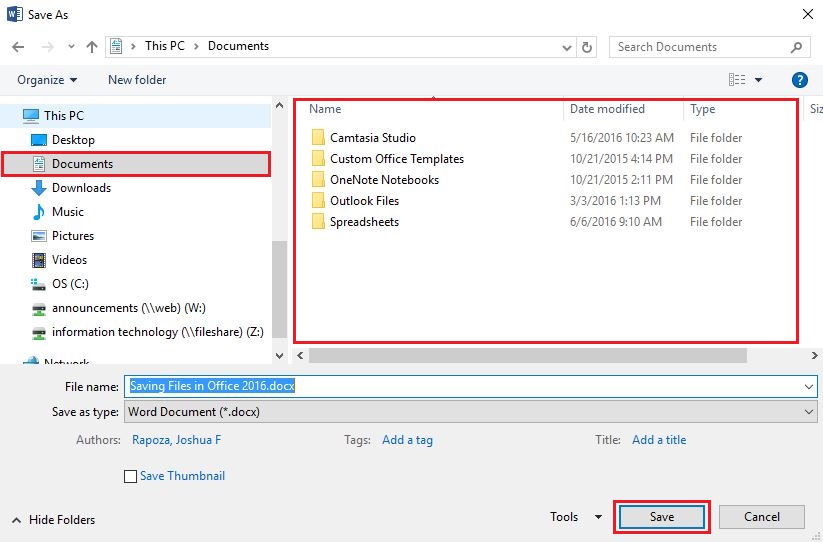Expand the address bar history dropdown
823x542 pixels.
coord(566,48)
